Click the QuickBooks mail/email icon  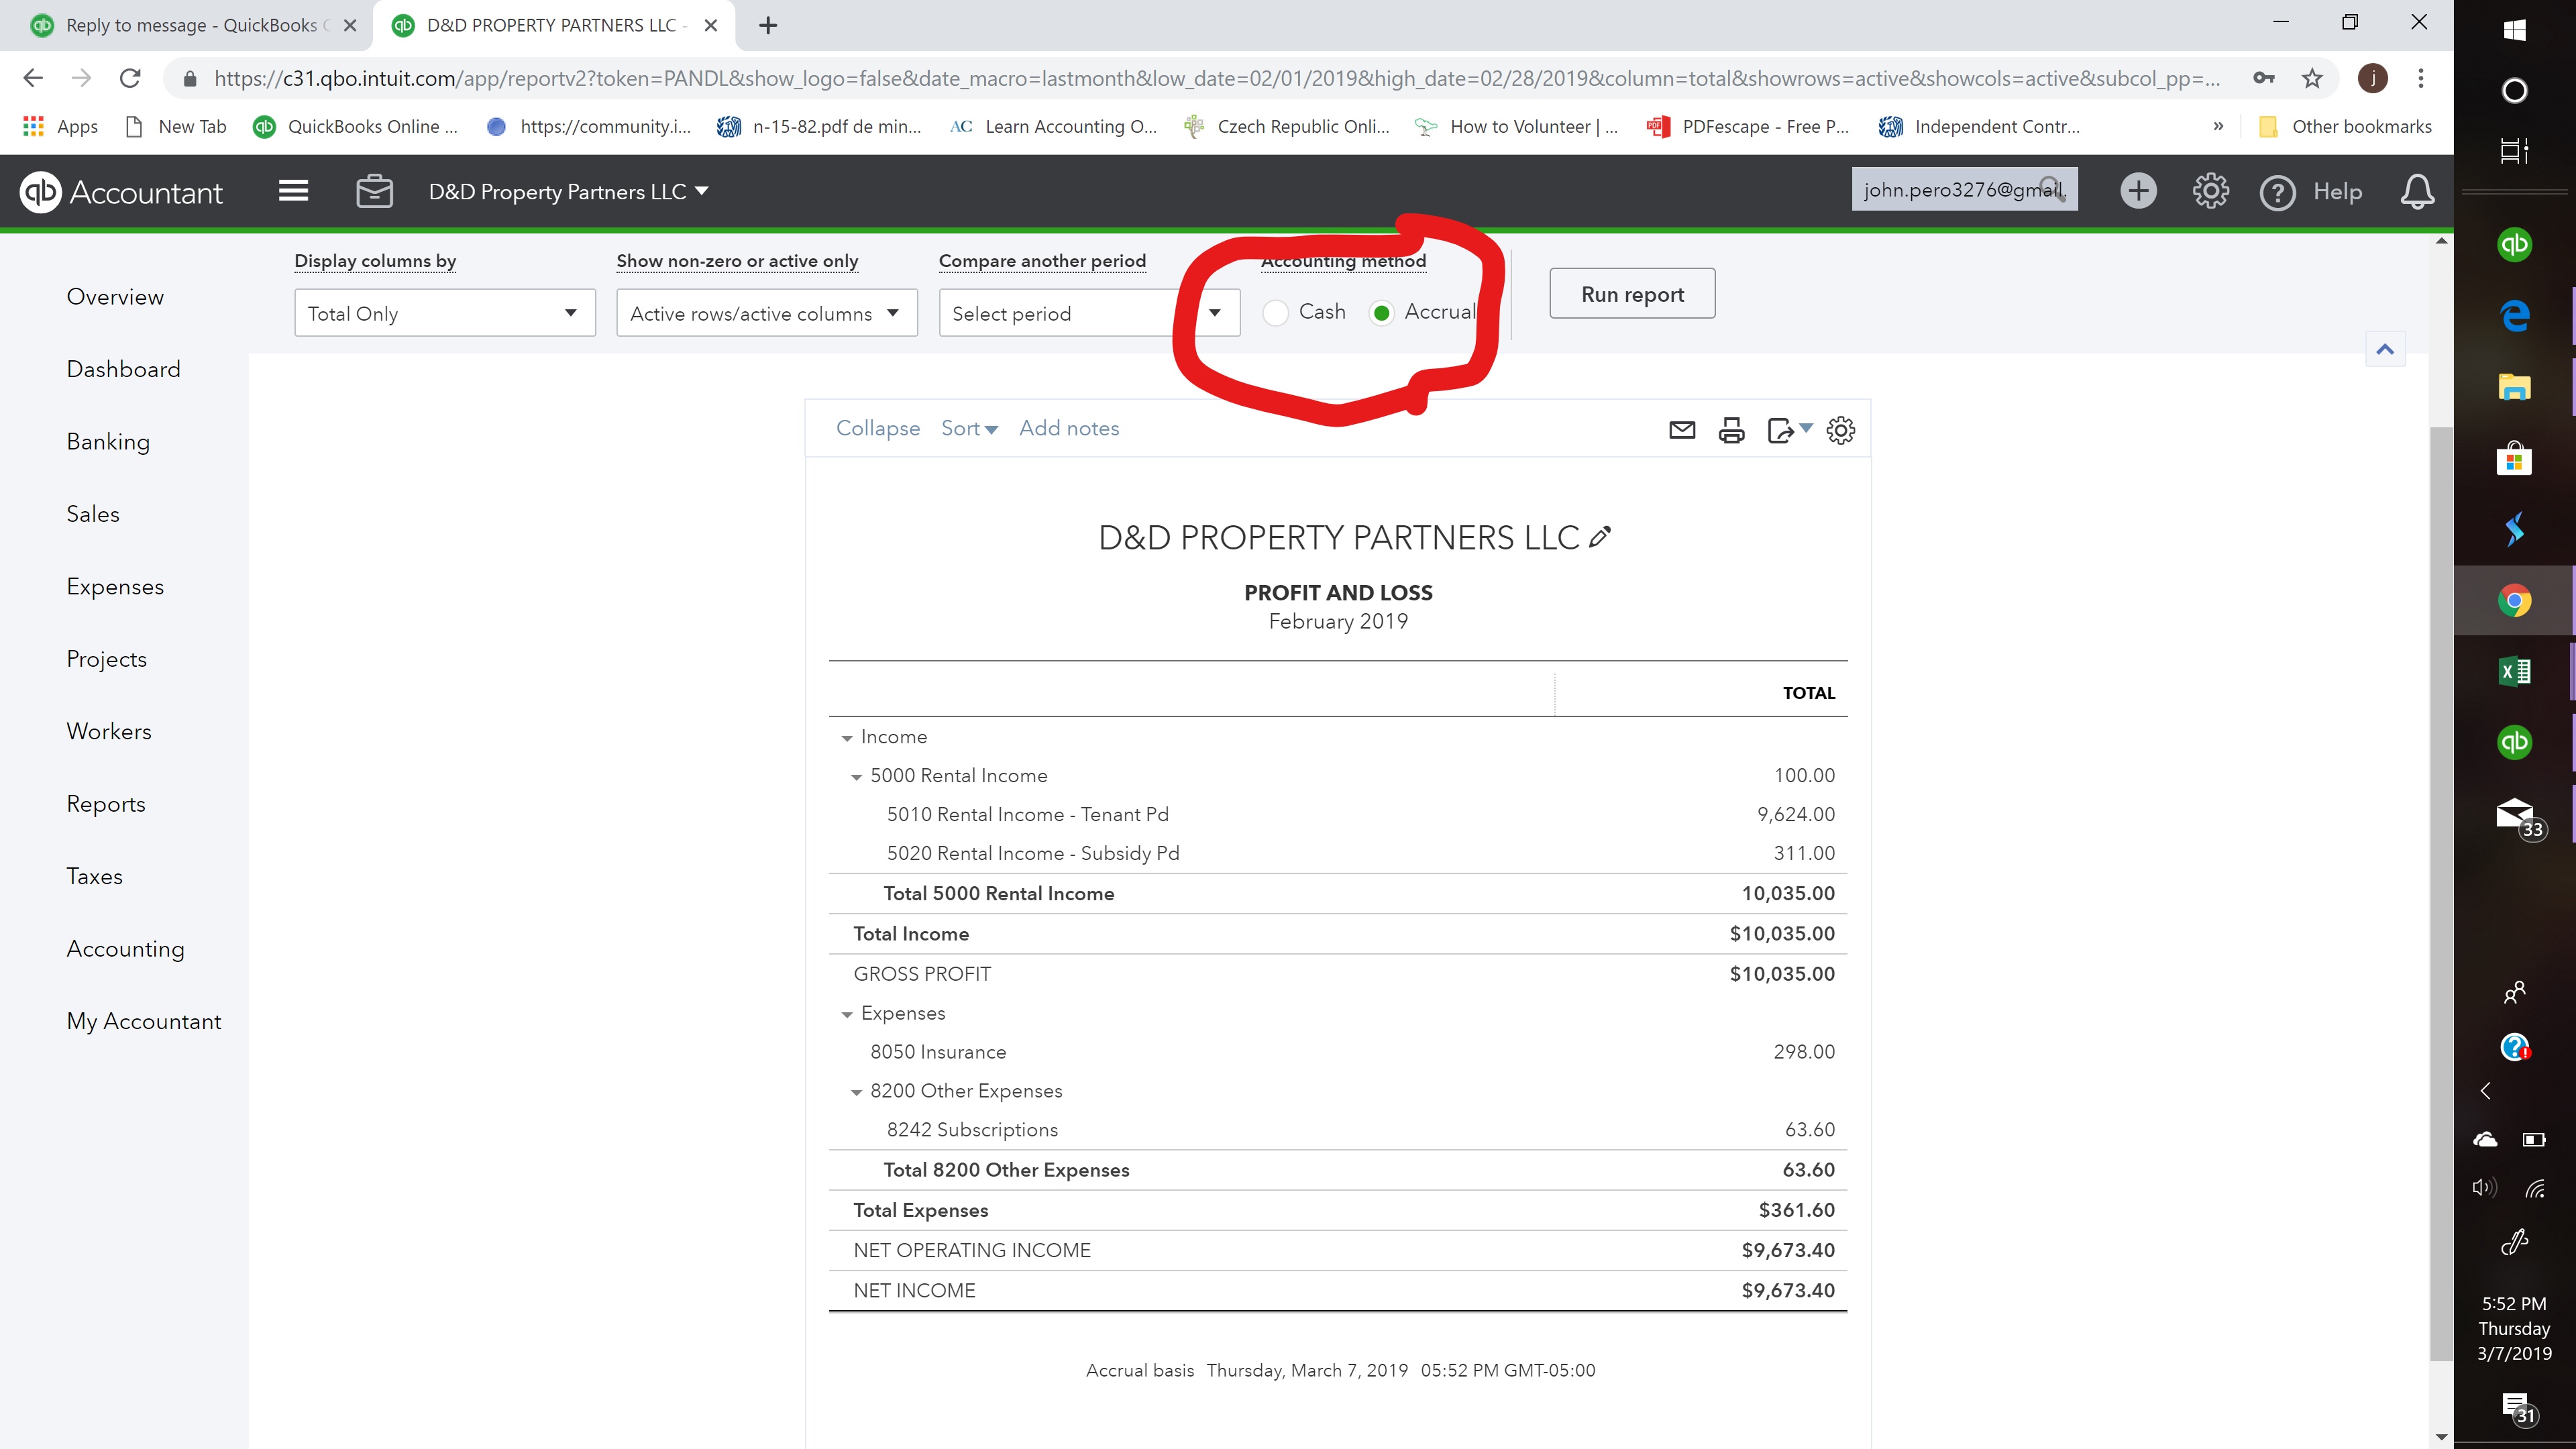click(x=1682, y=430)
